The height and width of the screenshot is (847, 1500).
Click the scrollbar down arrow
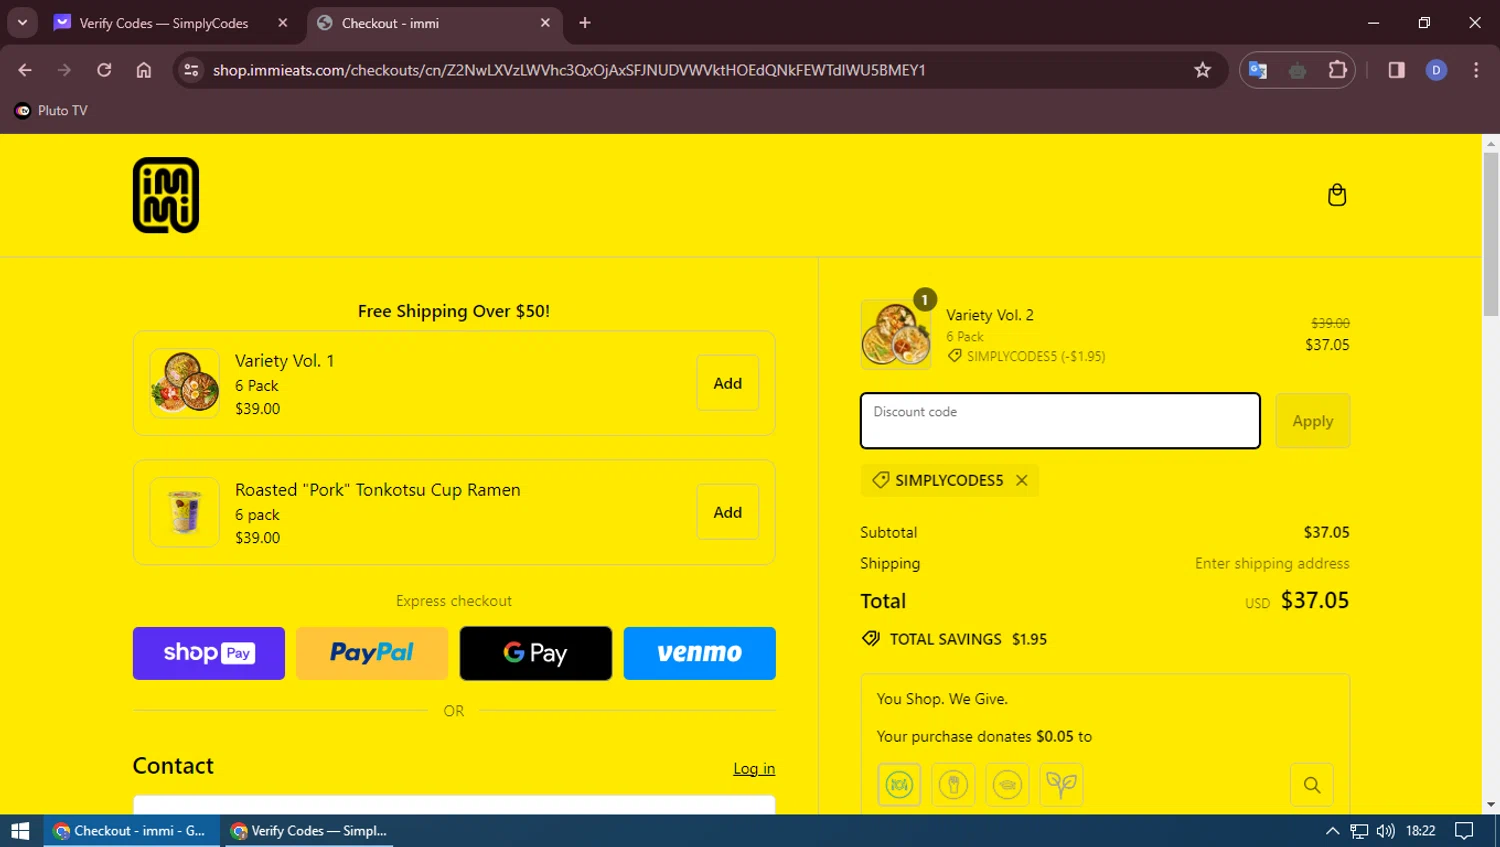click(x=1491, y=805)
